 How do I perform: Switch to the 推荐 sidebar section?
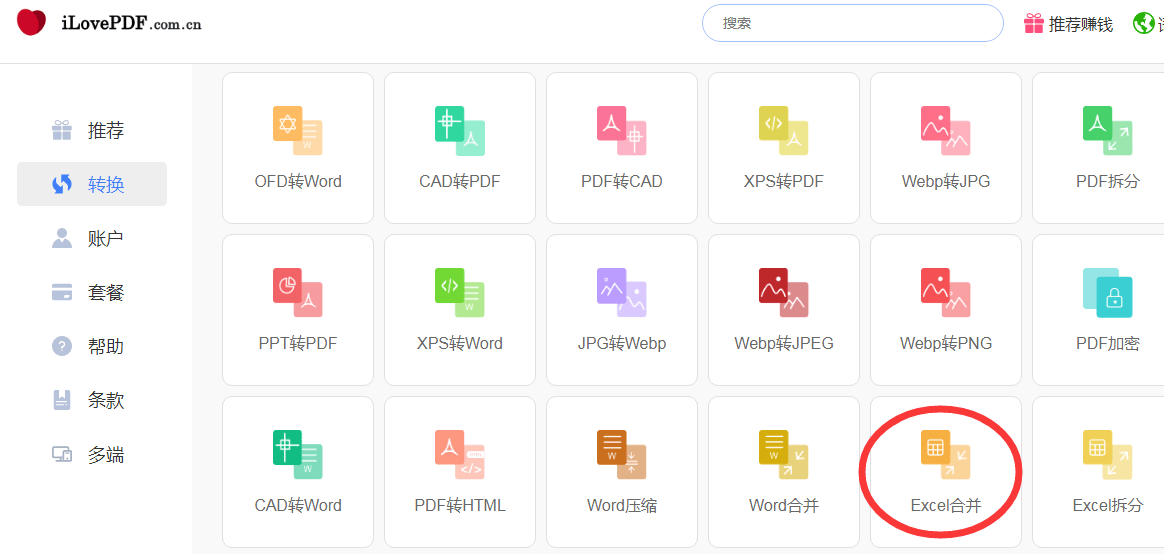click(x=92, y=131)
